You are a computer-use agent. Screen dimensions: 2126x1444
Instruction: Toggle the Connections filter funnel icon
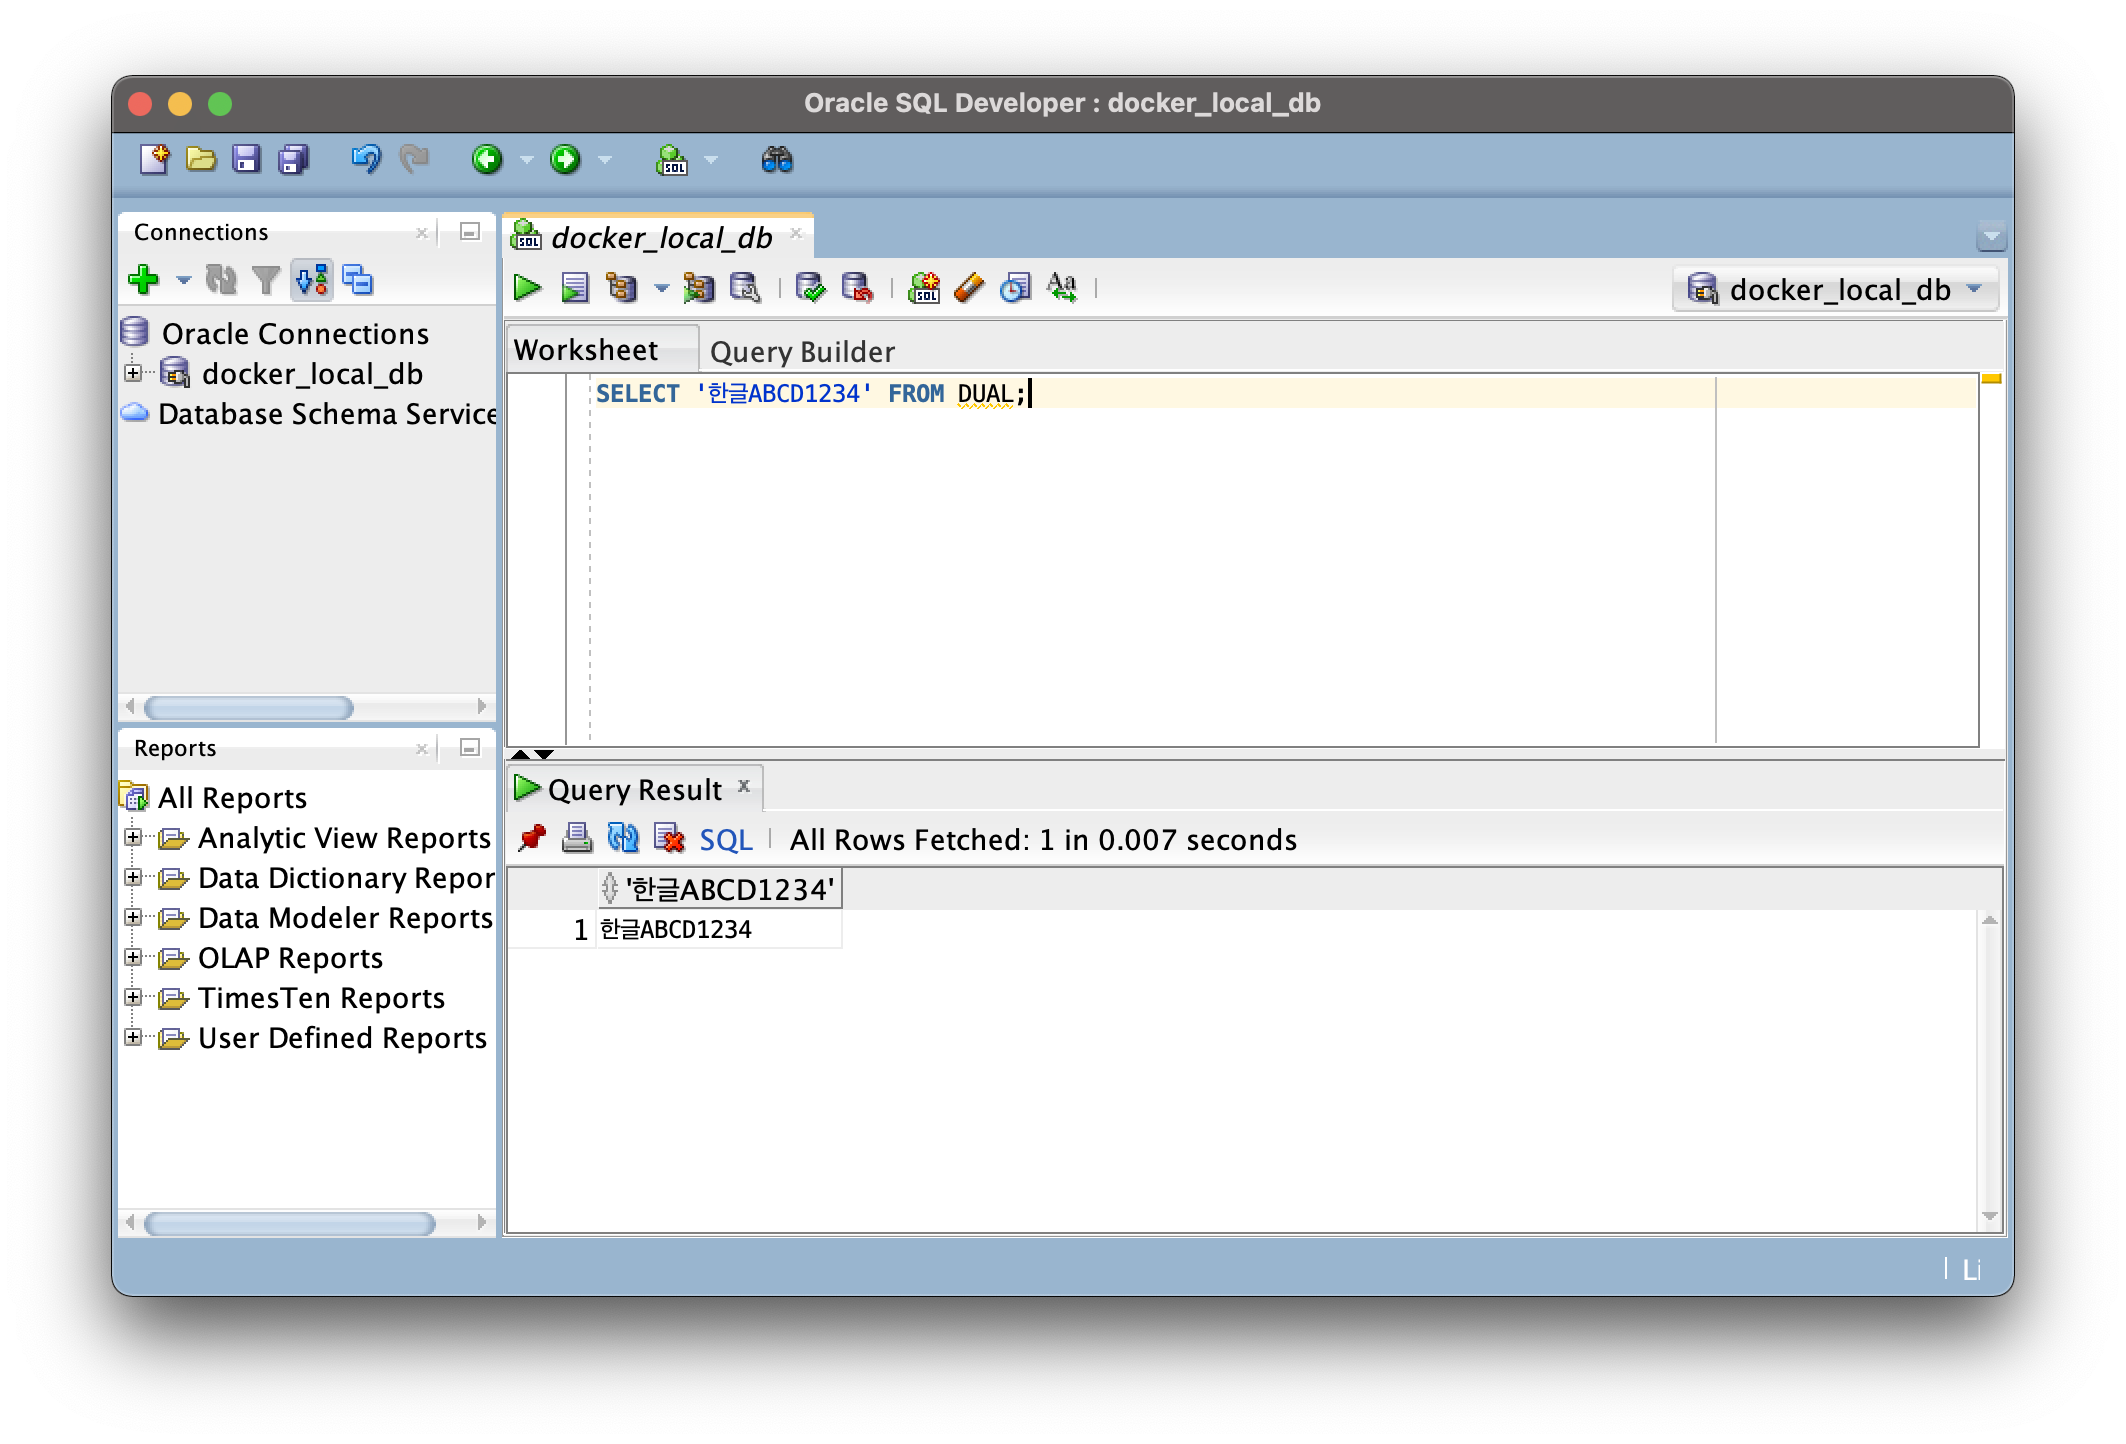(x=266, y=280)
